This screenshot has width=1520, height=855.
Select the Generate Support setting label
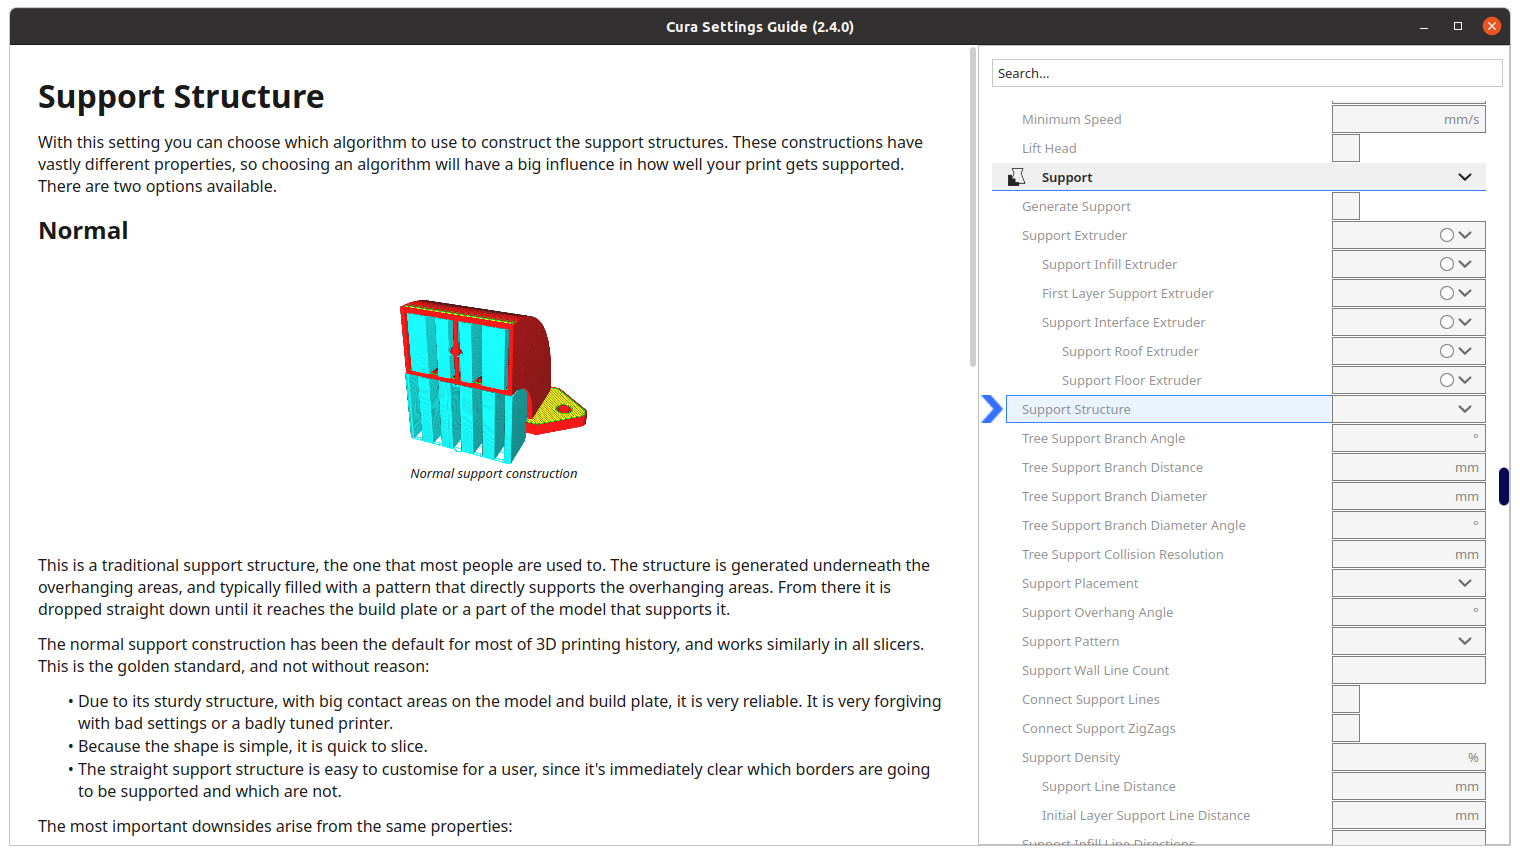[x=1076, y=206]
